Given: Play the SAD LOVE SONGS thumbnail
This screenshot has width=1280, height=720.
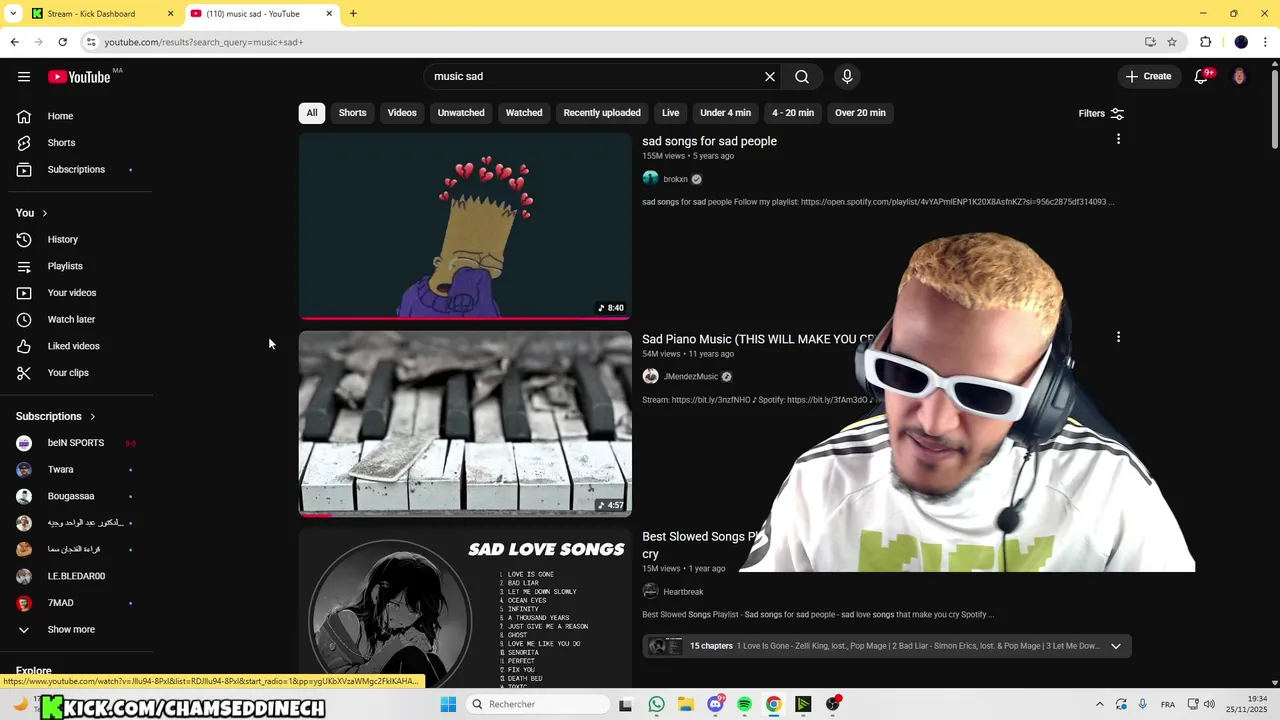Looking at the screenshot, I should [465, 608].
